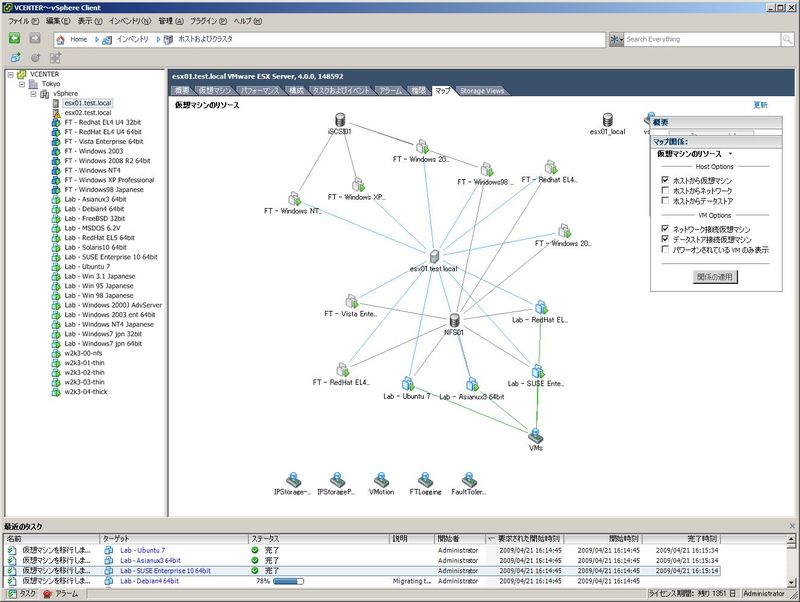The height and width of the screenshot is (602, 800).
Task: Select the FT - Windows NT.. VM node
Action: tap(294, 198)
